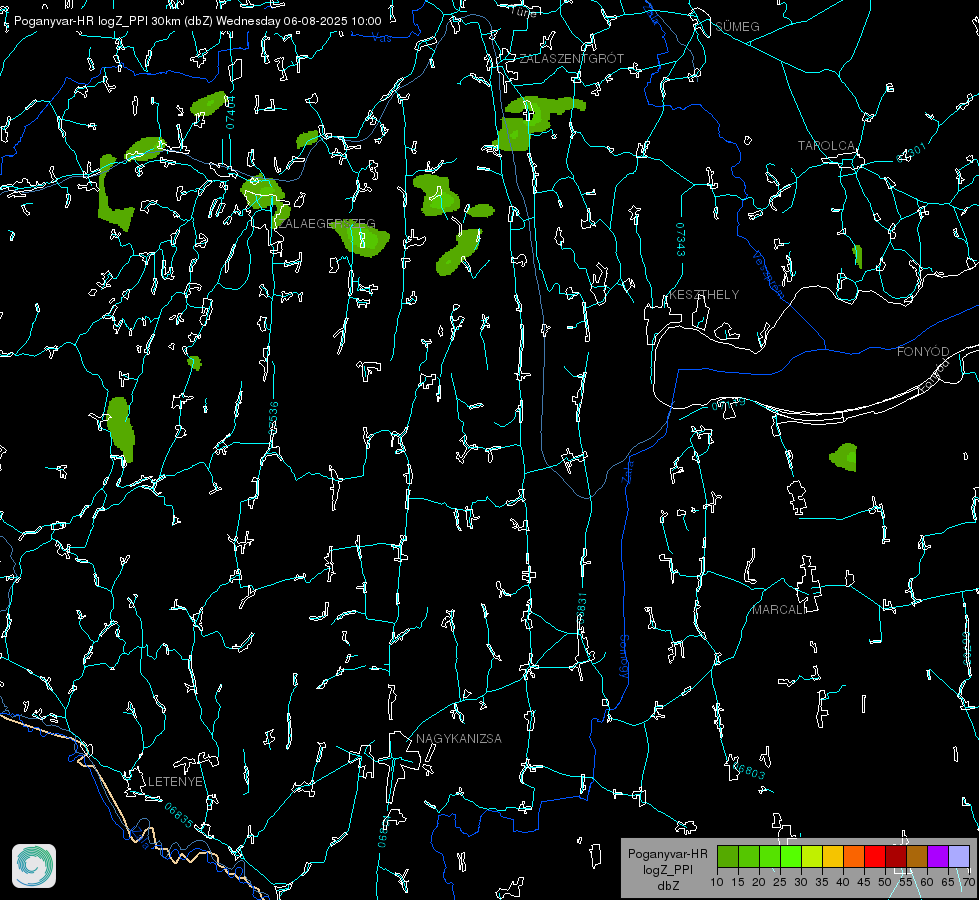Pick the dark red 50–55 dBZ swatch
This screenshot has height=900, width=979.
(897, 856)
